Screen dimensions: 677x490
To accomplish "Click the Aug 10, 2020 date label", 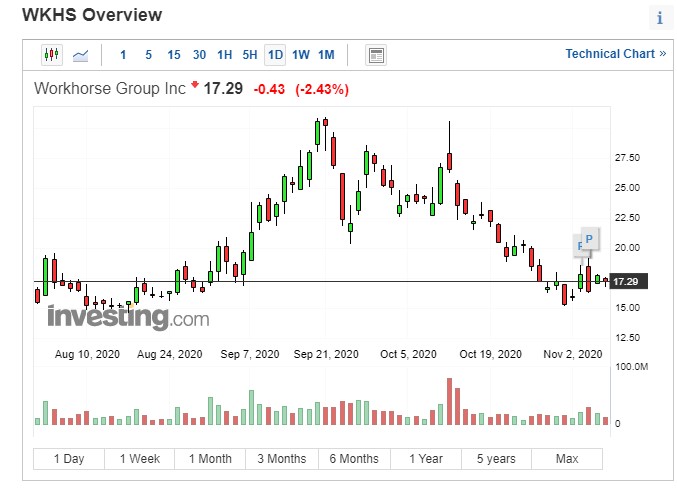I will [87, 354].
